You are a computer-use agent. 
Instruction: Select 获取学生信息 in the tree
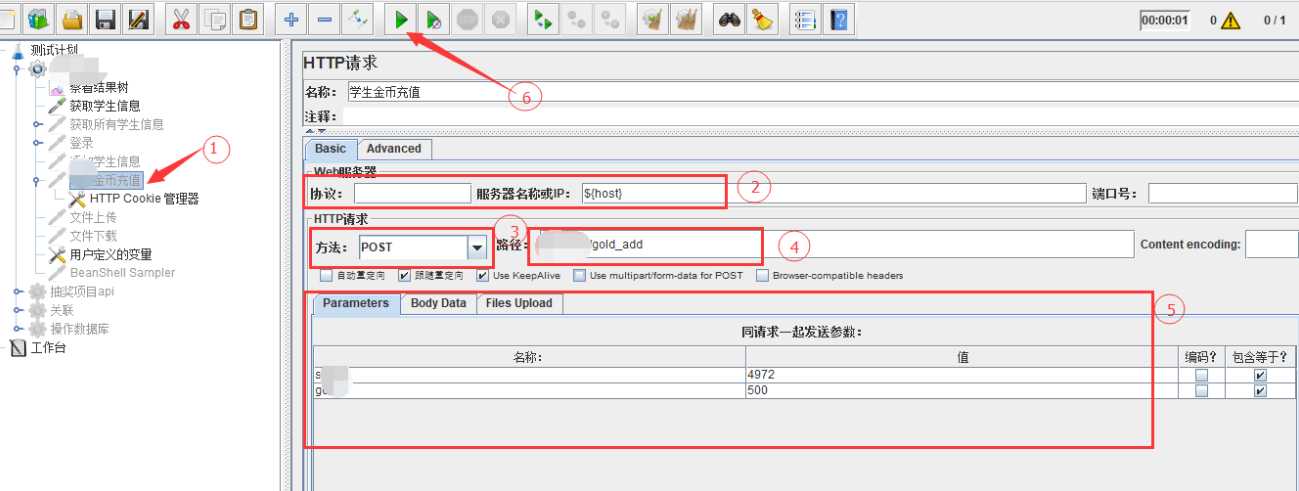105,106
